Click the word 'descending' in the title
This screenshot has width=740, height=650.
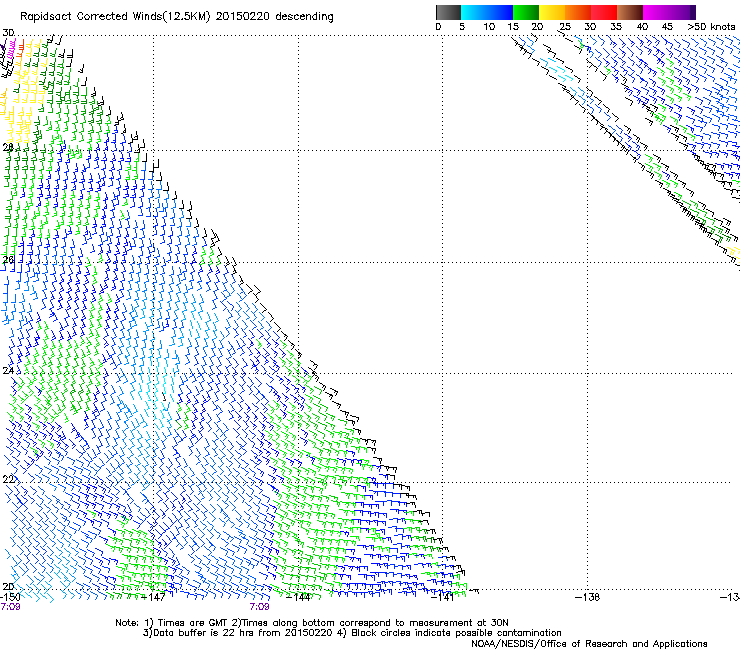(x=304, y=17)
